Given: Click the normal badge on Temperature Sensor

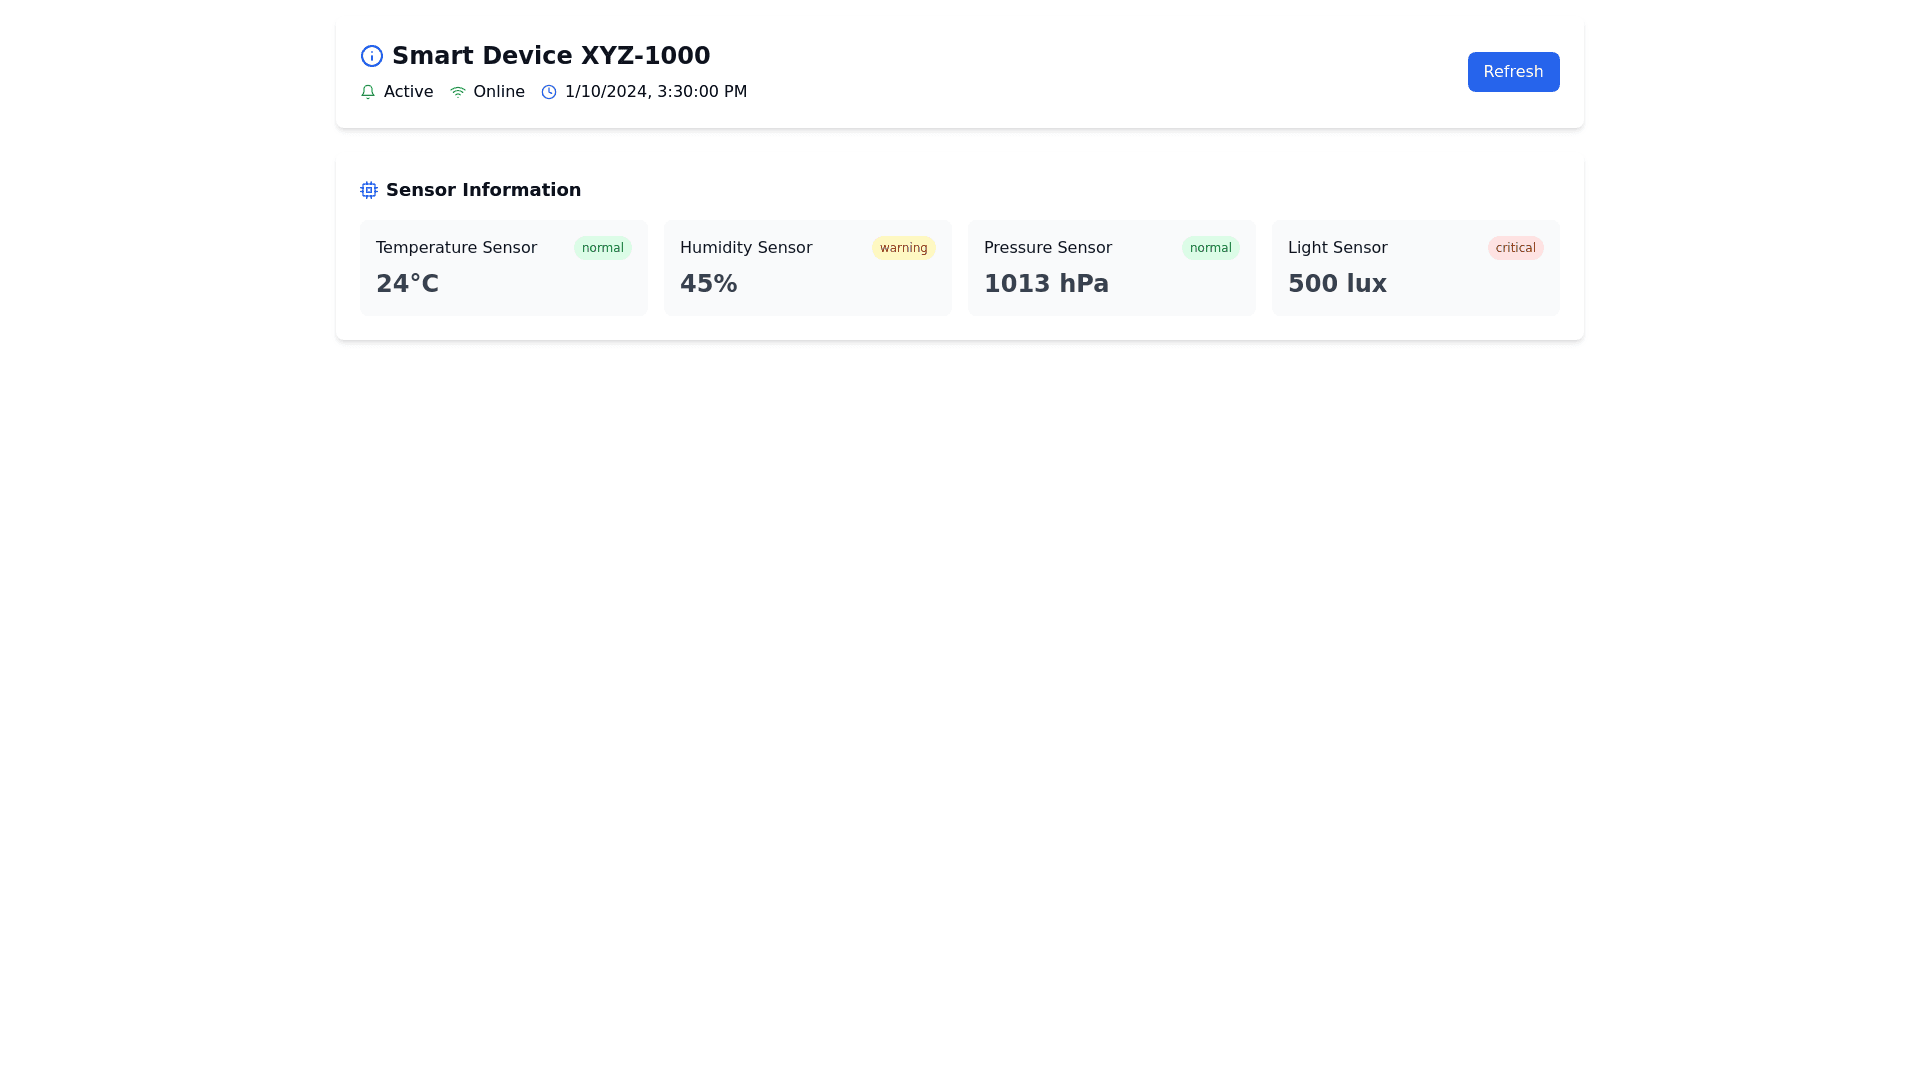Looking at the screenshot, I should pos(602,248).
